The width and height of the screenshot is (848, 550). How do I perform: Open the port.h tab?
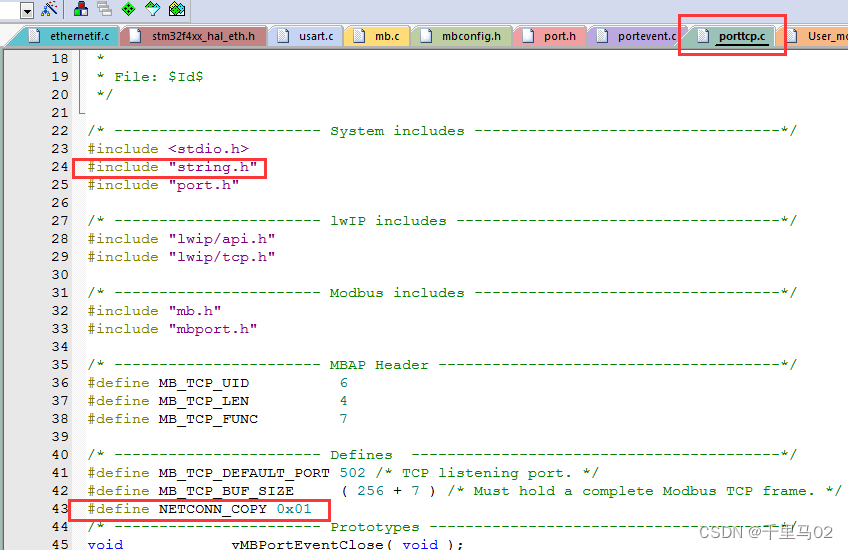pyautogui.click(x=551, y=36)
